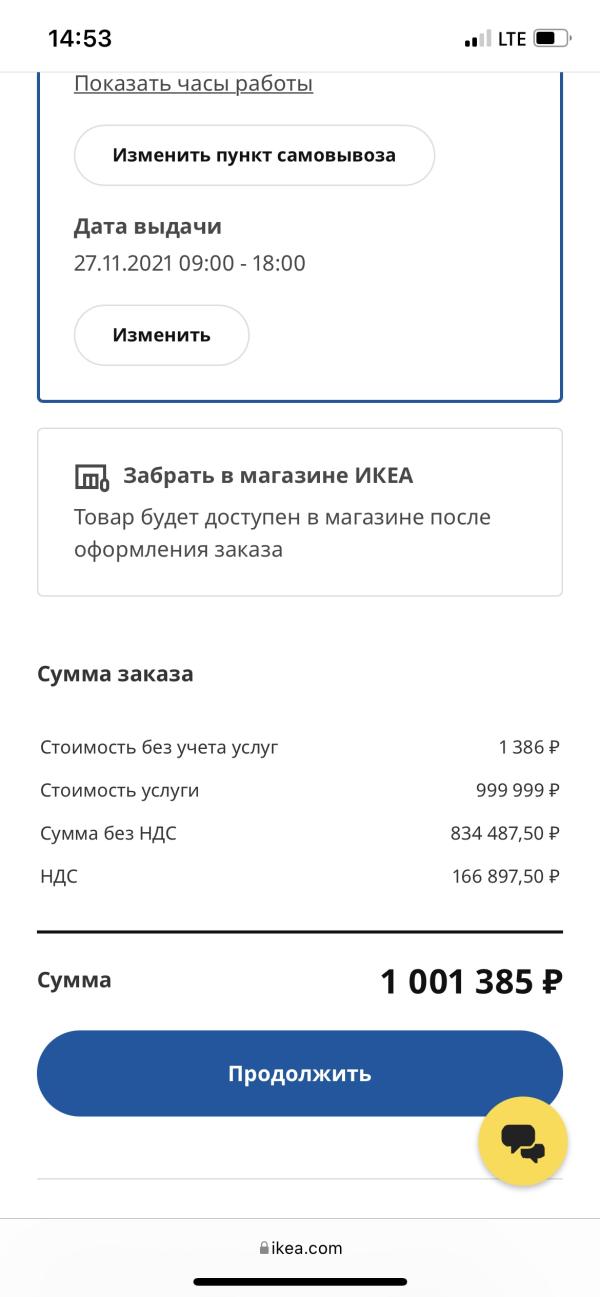
Task: Tap the 14:53 clock in status bar
Action: click(80, 39)
